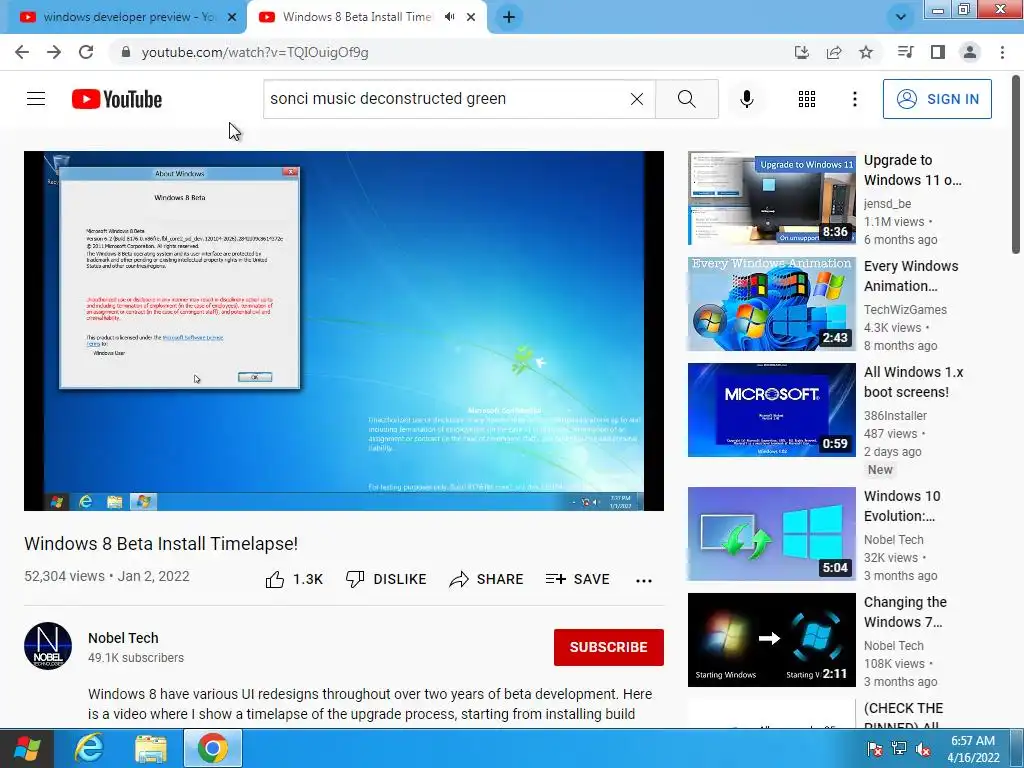
Task: Open 'Windows 10 Evolution' video thumbnail
Action: pyautogui.click(x=771, y=534)
